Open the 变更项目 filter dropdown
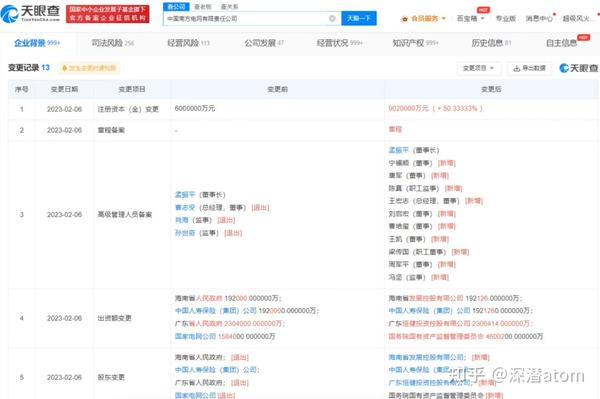600x399 pixels. [478, 68]
